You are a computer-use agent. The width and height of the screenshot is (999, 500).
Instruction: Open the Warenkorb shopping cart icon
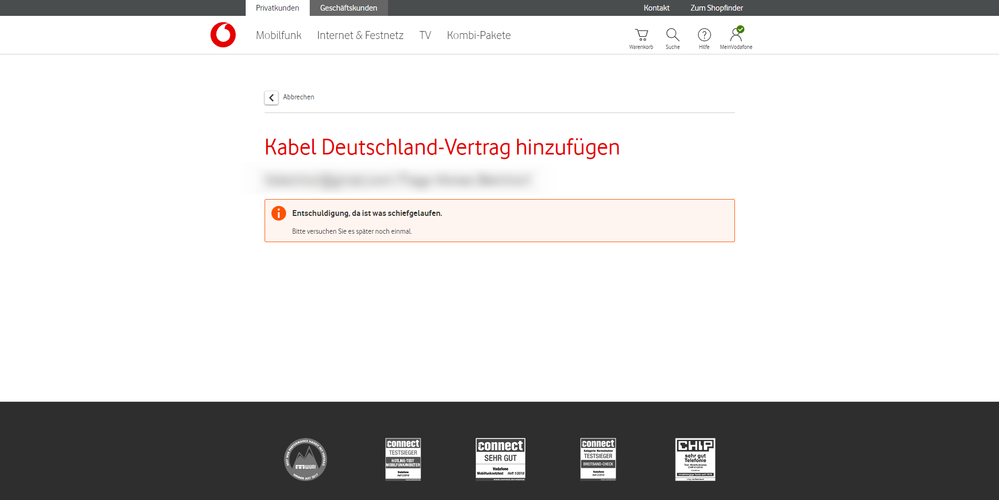(x=641, y=35)
